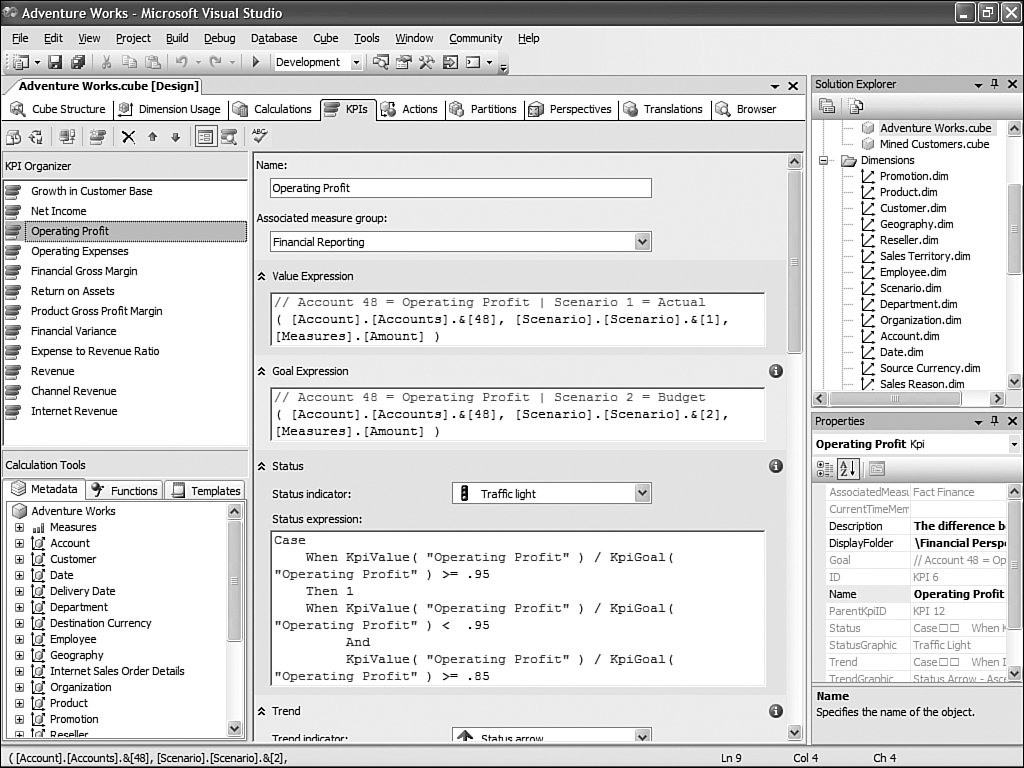The width and height of the screenshot is (1024, 768).
Task: Click the Goal Expression info icon
Action: point(776,371)
